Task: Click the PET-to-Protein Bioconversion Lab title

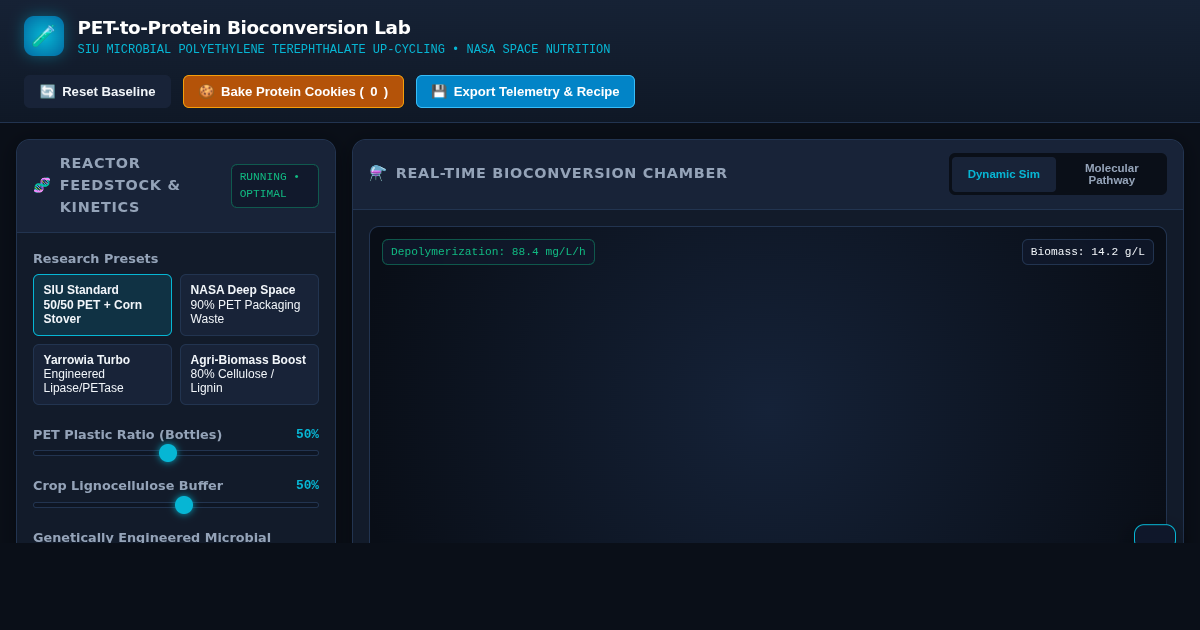Action: tap(244, 28)
